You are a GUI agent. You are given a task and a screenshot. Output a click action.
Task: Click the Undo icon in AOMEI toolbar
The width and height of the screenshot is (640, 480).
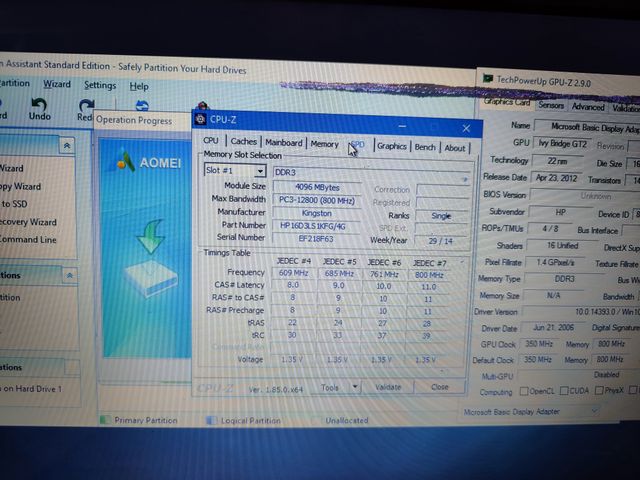pyautogui.click(x=39, y=105)
